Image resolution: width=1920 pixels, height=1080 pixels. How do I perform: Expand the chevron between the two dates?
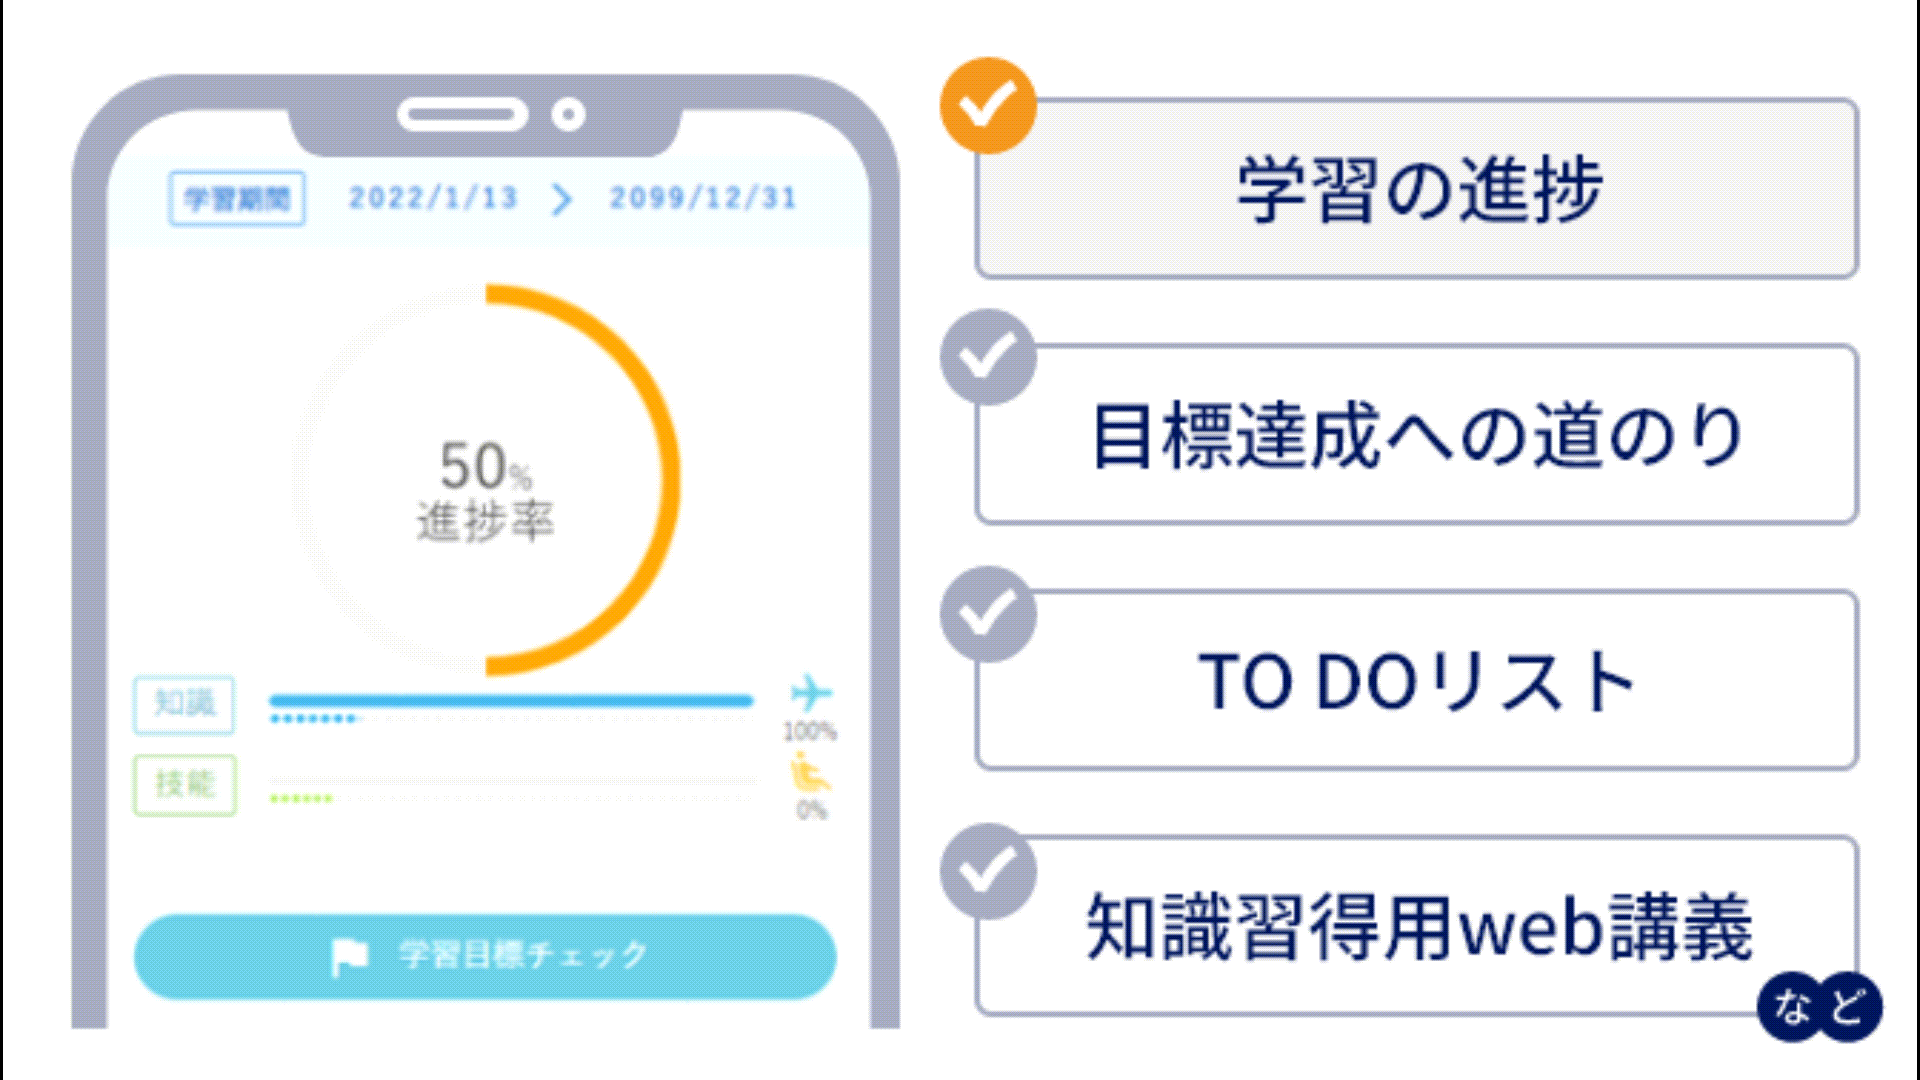563,198
